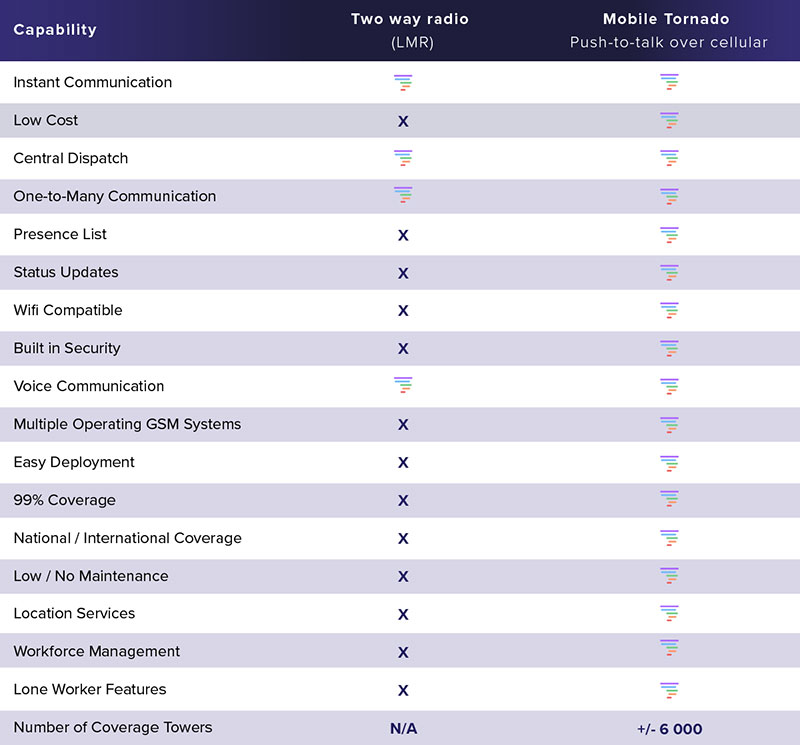The image size is (800, 745).
Task: Click the Status Updates row label
Action: 66,272
